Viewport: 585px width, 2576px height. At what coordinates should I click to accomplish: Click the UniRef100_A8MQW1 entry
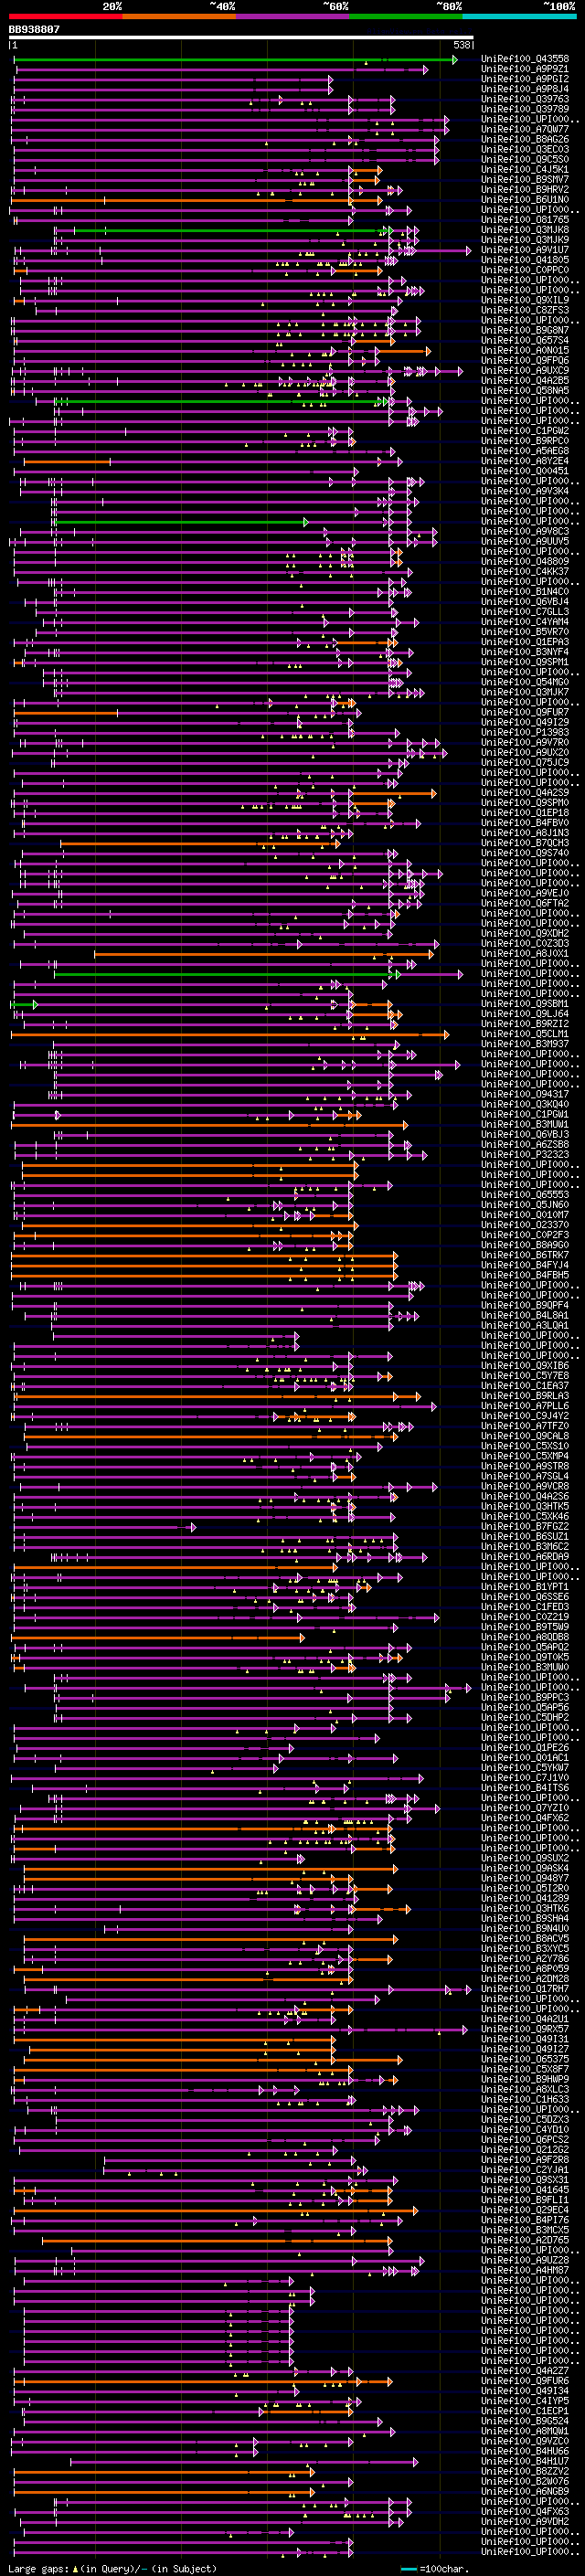pos(525,2432)
